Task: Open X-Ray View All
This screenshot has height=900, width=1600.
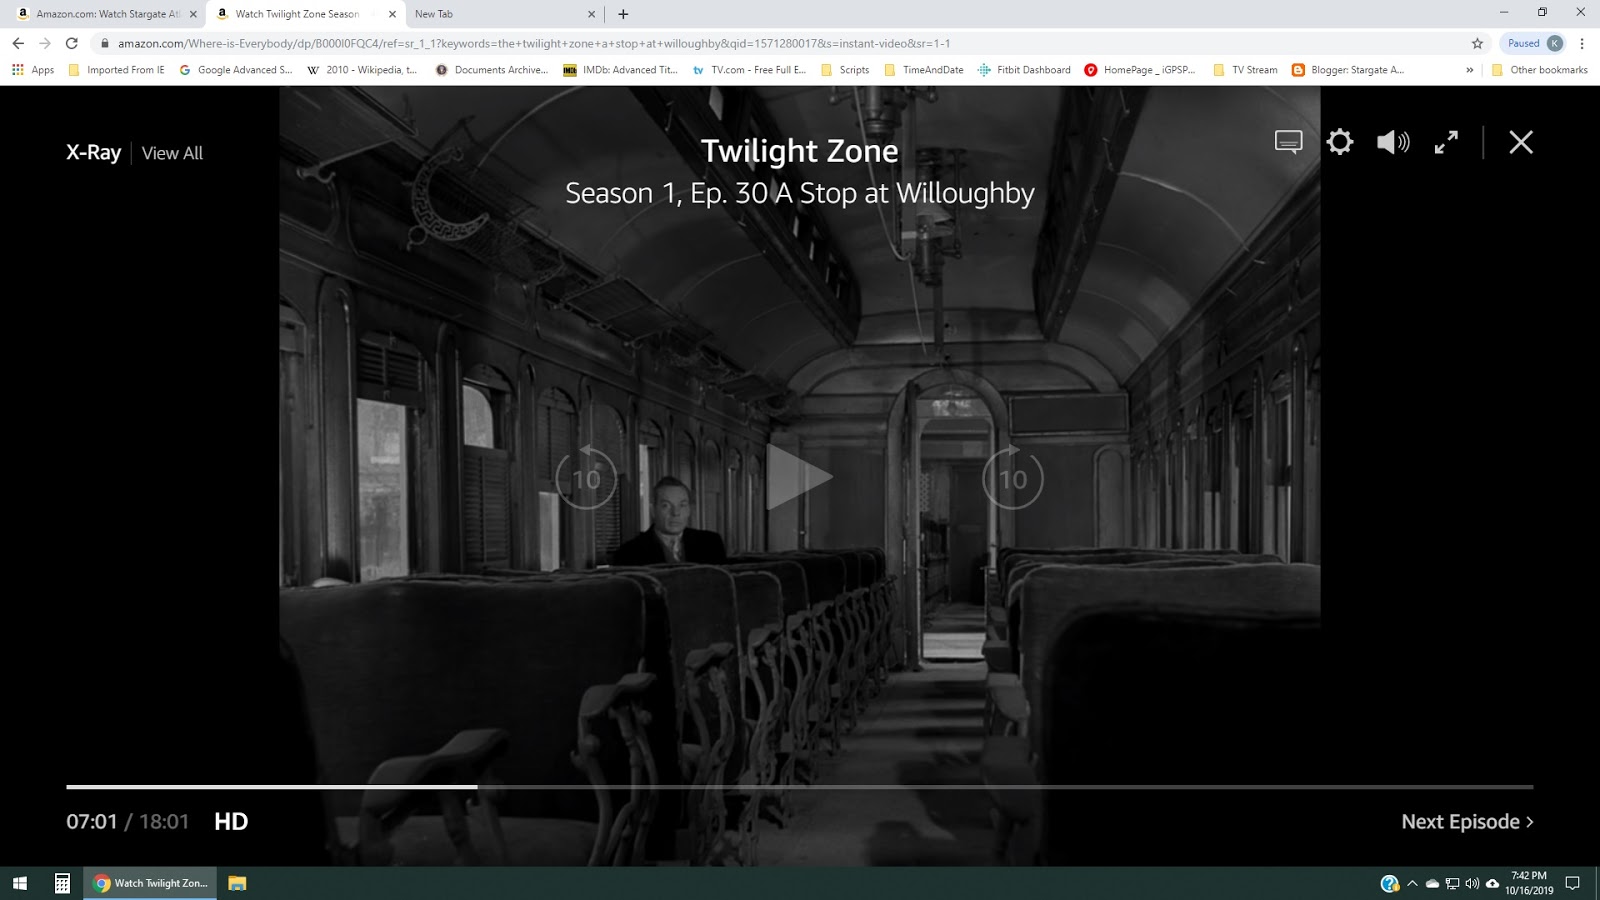Action: tap(172, 153)
